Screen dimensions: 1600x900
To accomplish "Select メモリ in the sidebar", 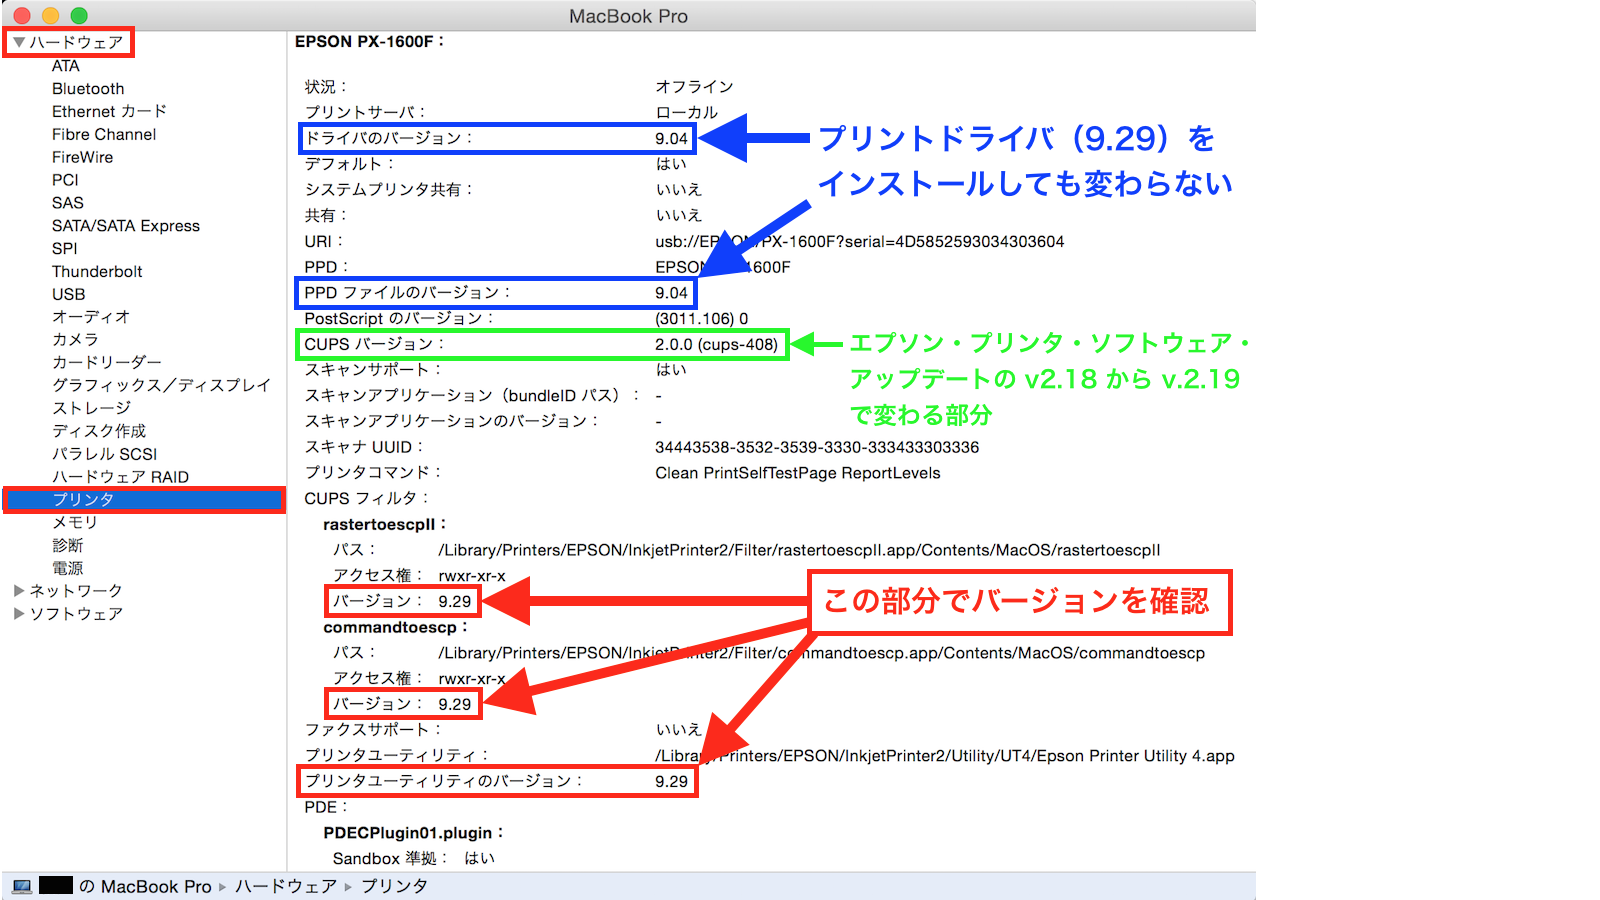I will coord(75,523).
